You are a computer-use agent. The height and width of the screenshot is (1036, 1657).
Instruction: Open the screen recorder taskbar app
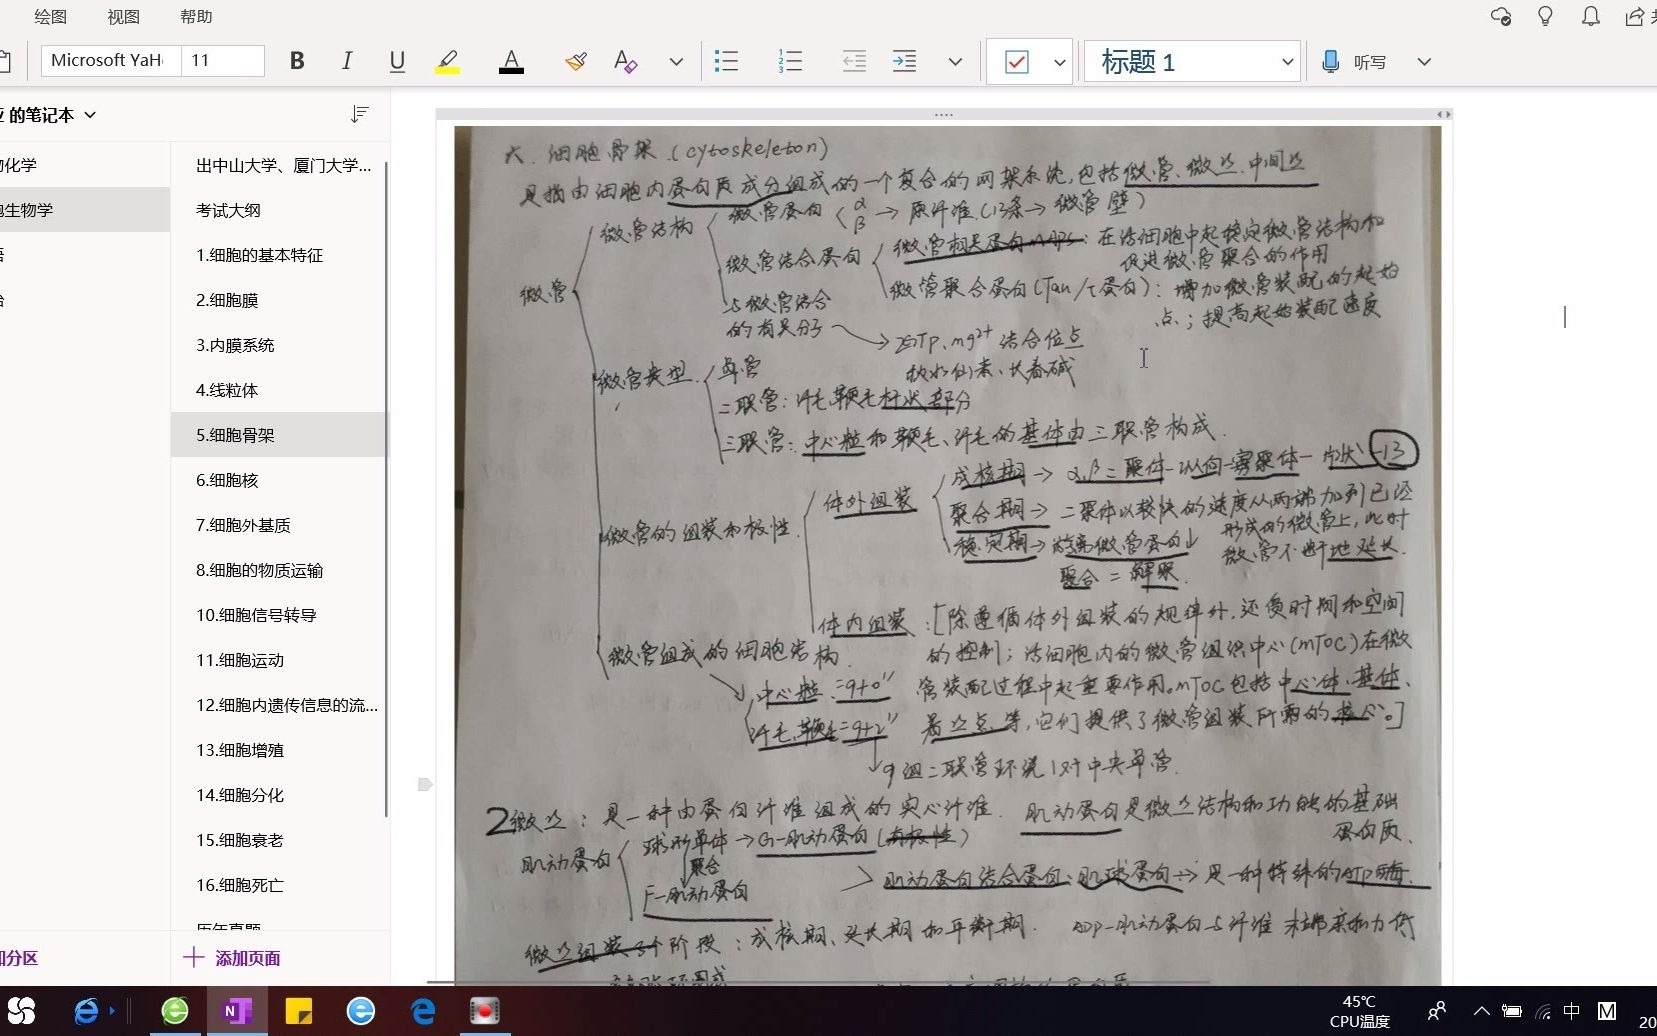(x=485, y=1011)
